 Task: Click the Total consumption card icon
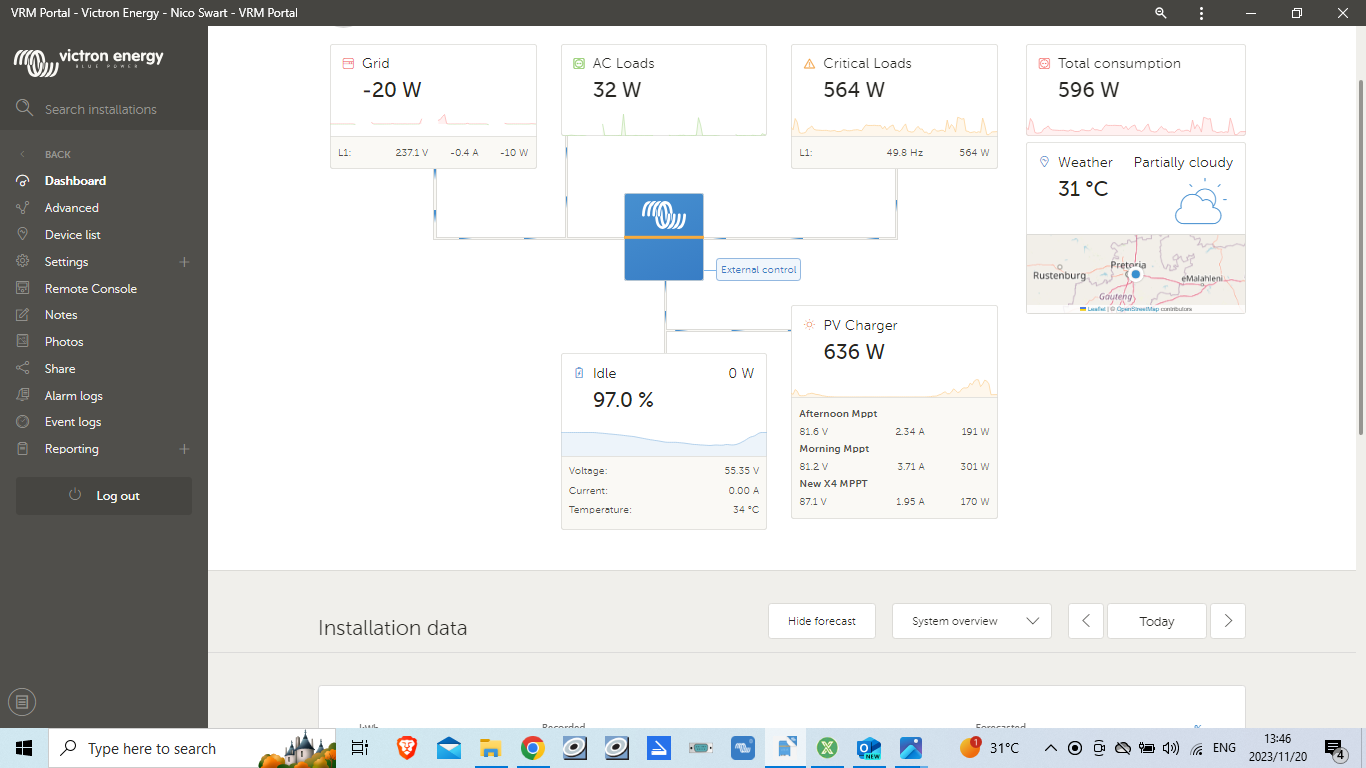click(1044, 63)
